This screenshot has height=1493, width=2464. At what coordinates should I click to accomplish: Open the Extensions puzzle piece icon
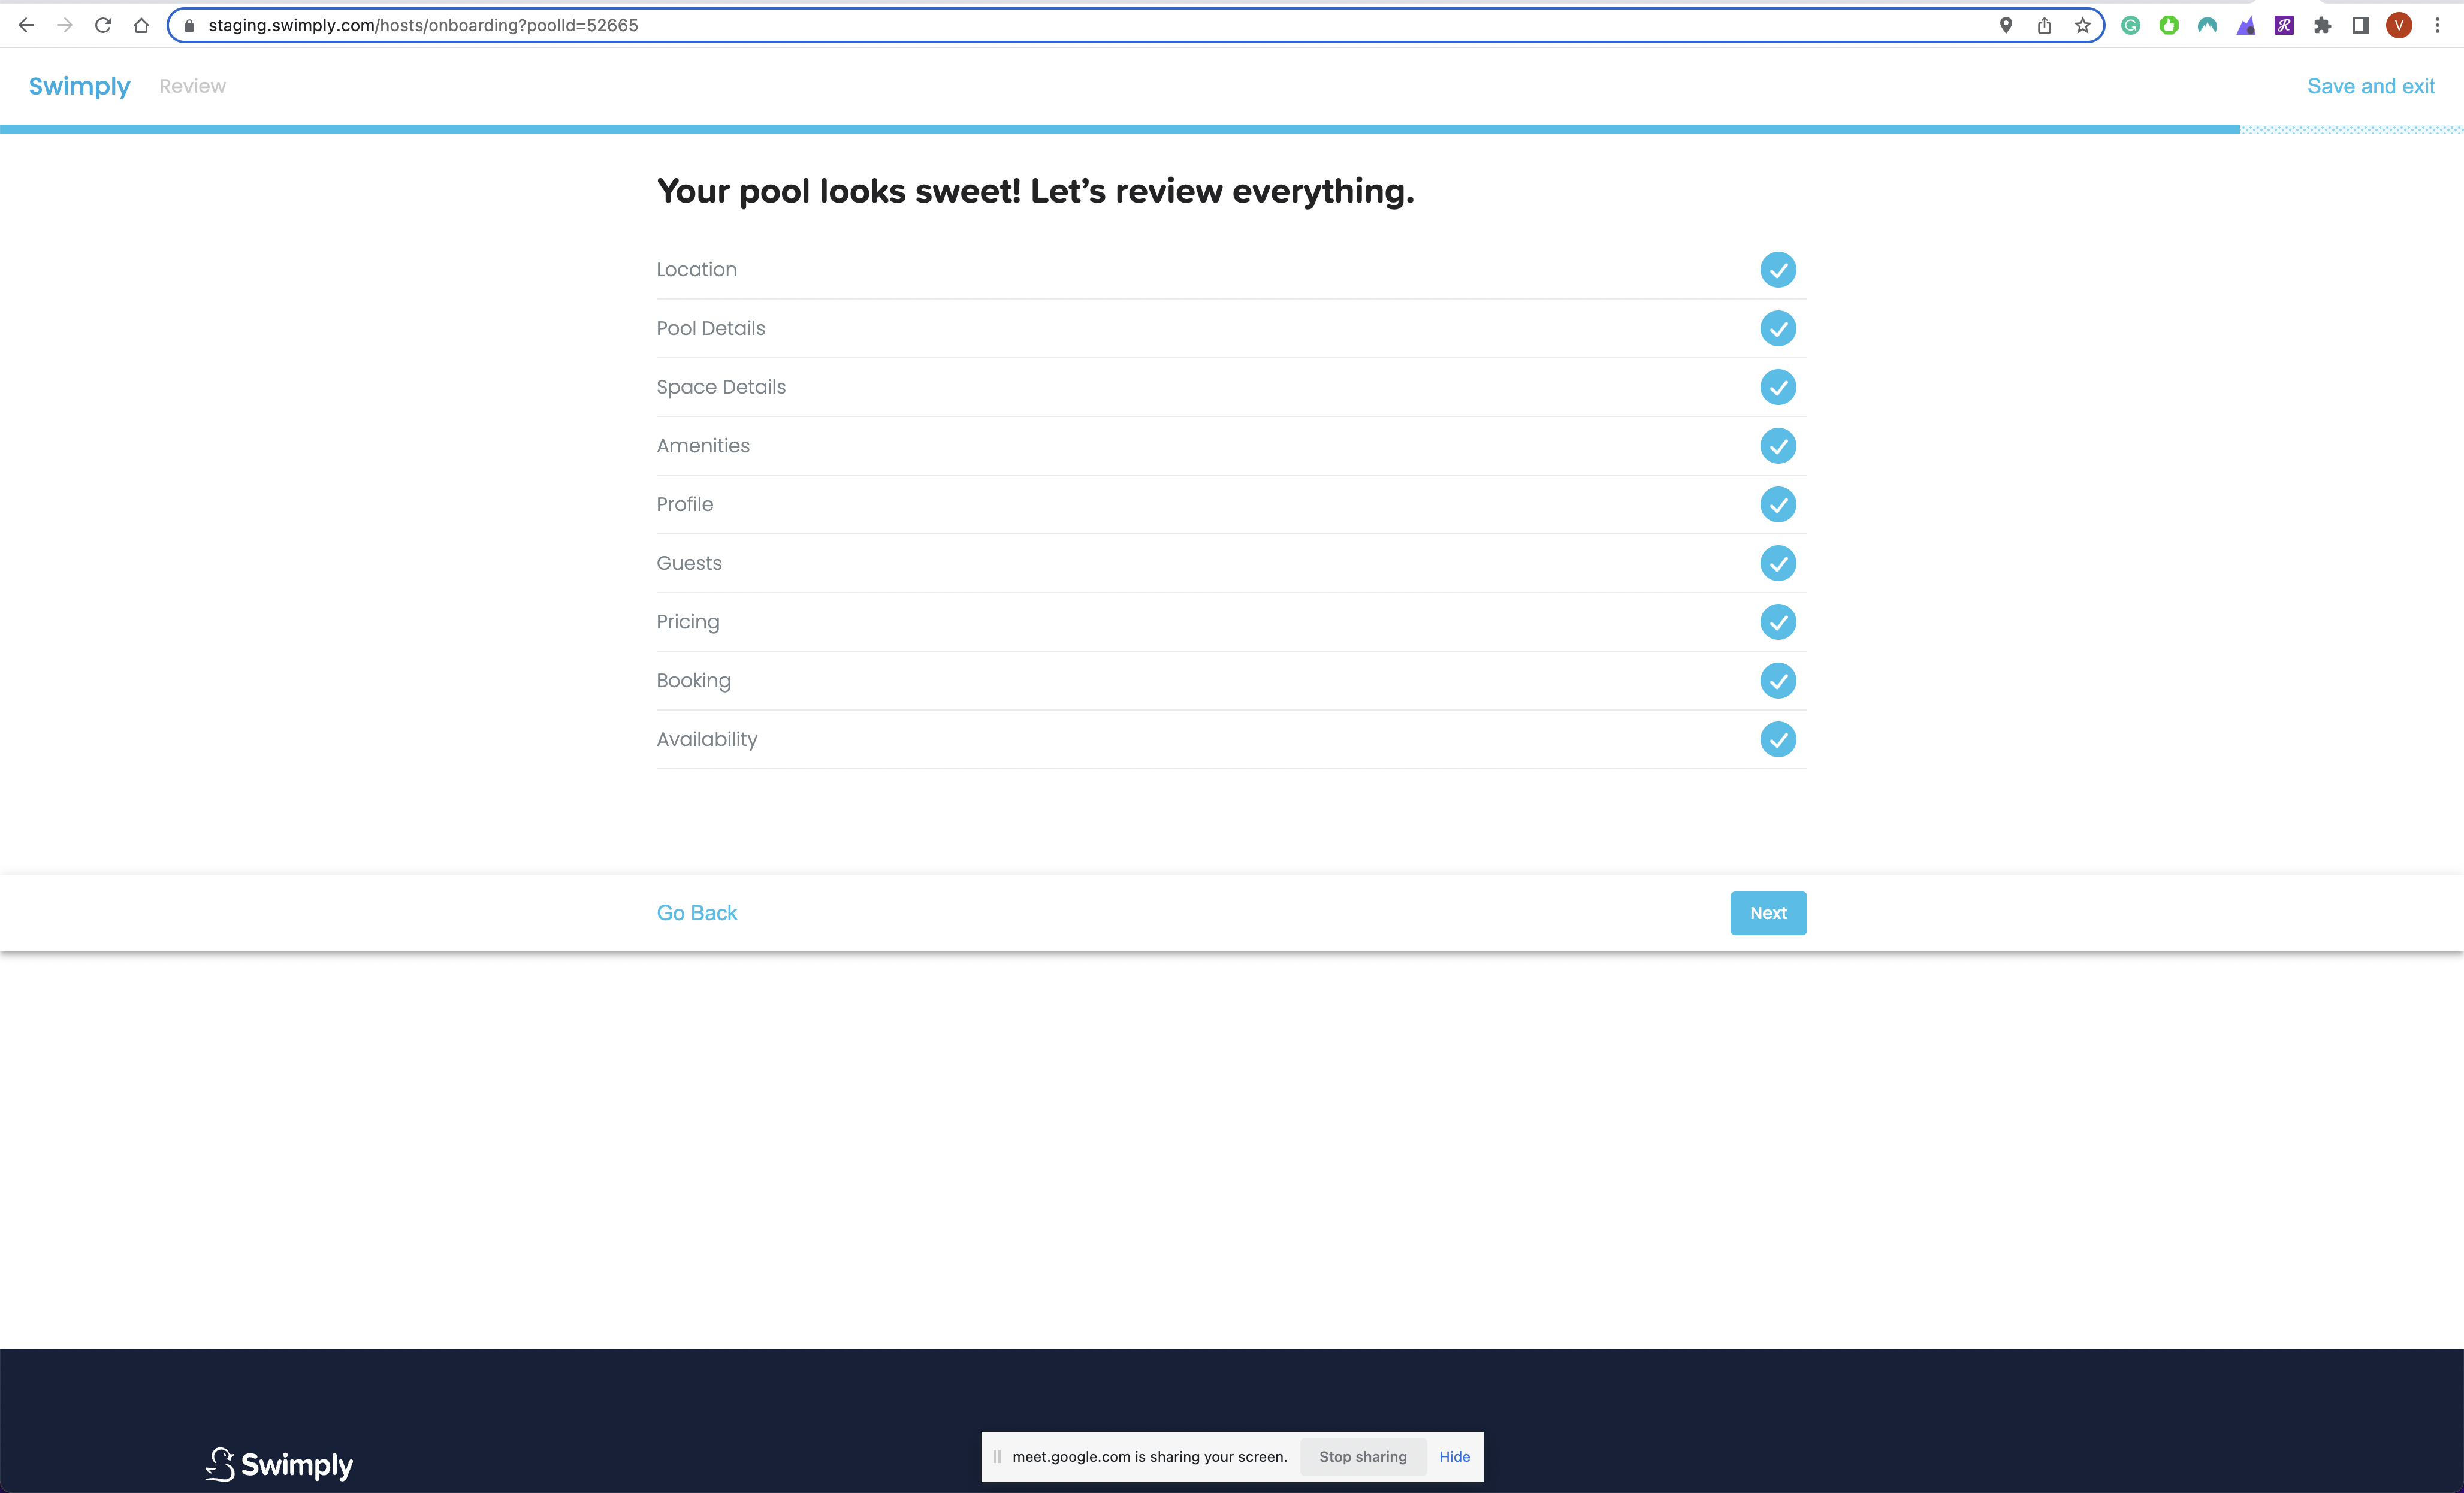pyautogui.click(x=2322, y=25)
